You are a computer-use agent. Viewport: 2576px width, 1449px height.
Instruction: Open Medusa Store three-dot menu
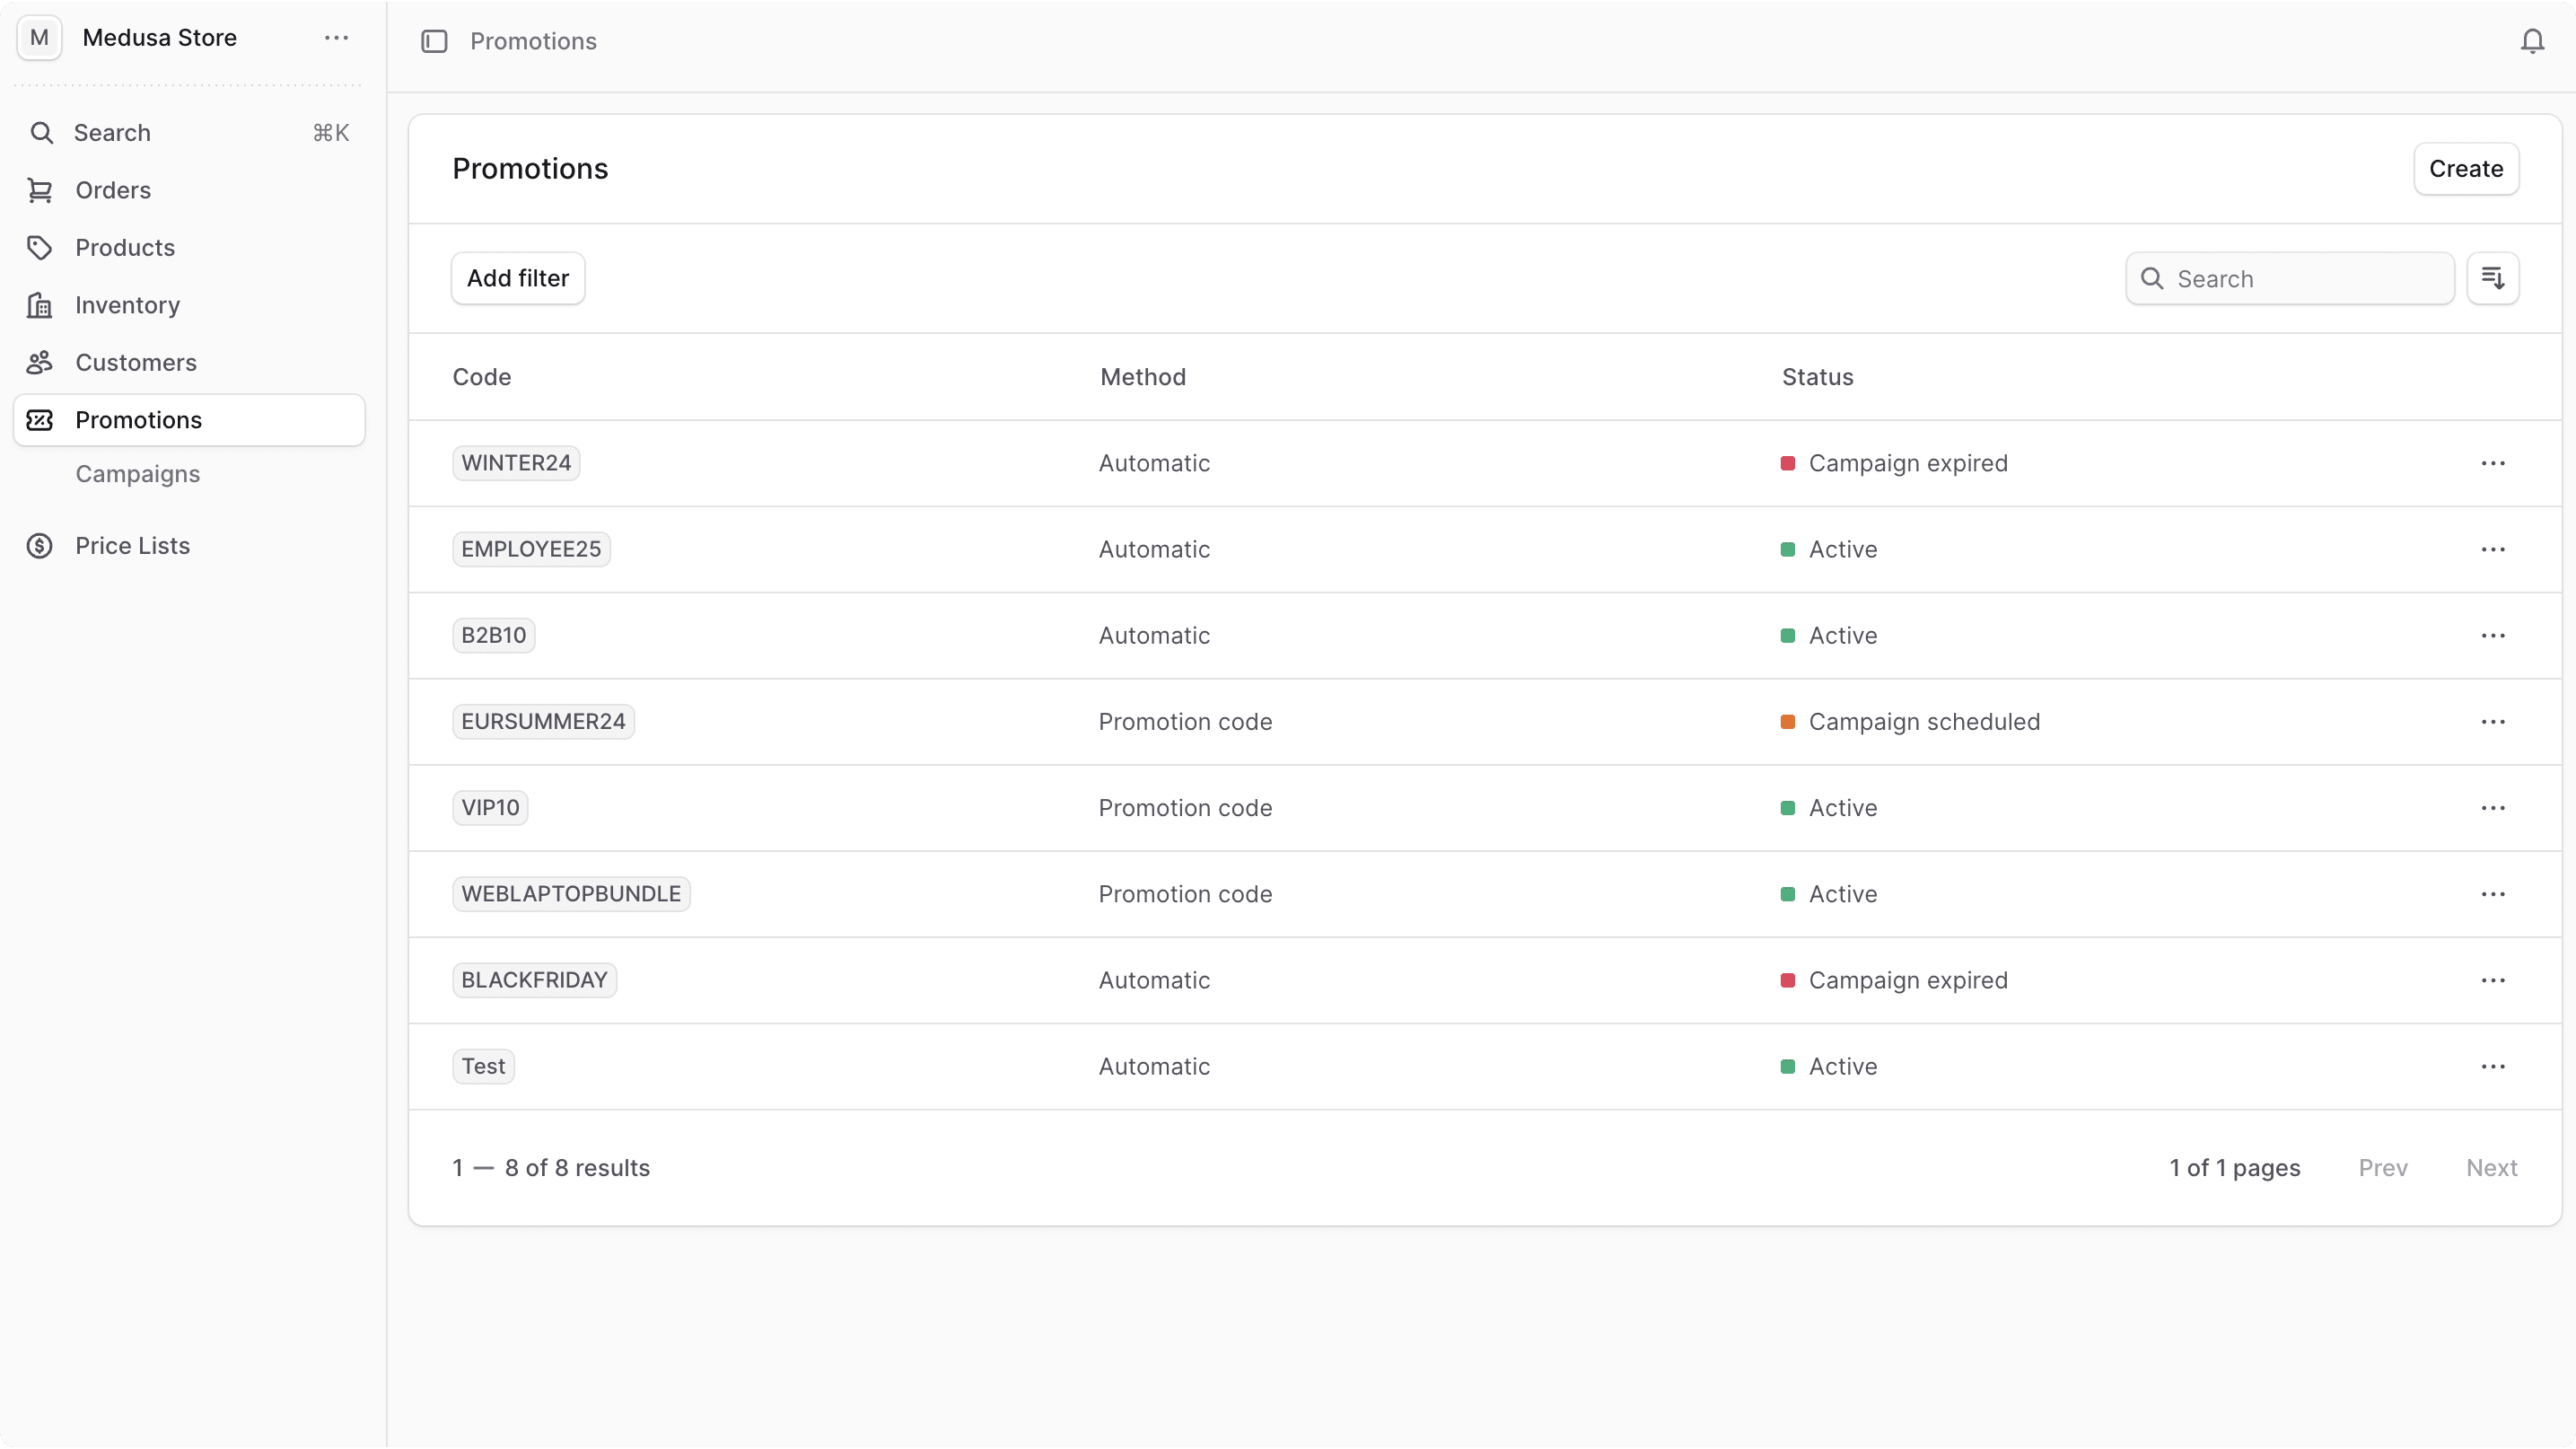tap(336, 38)
